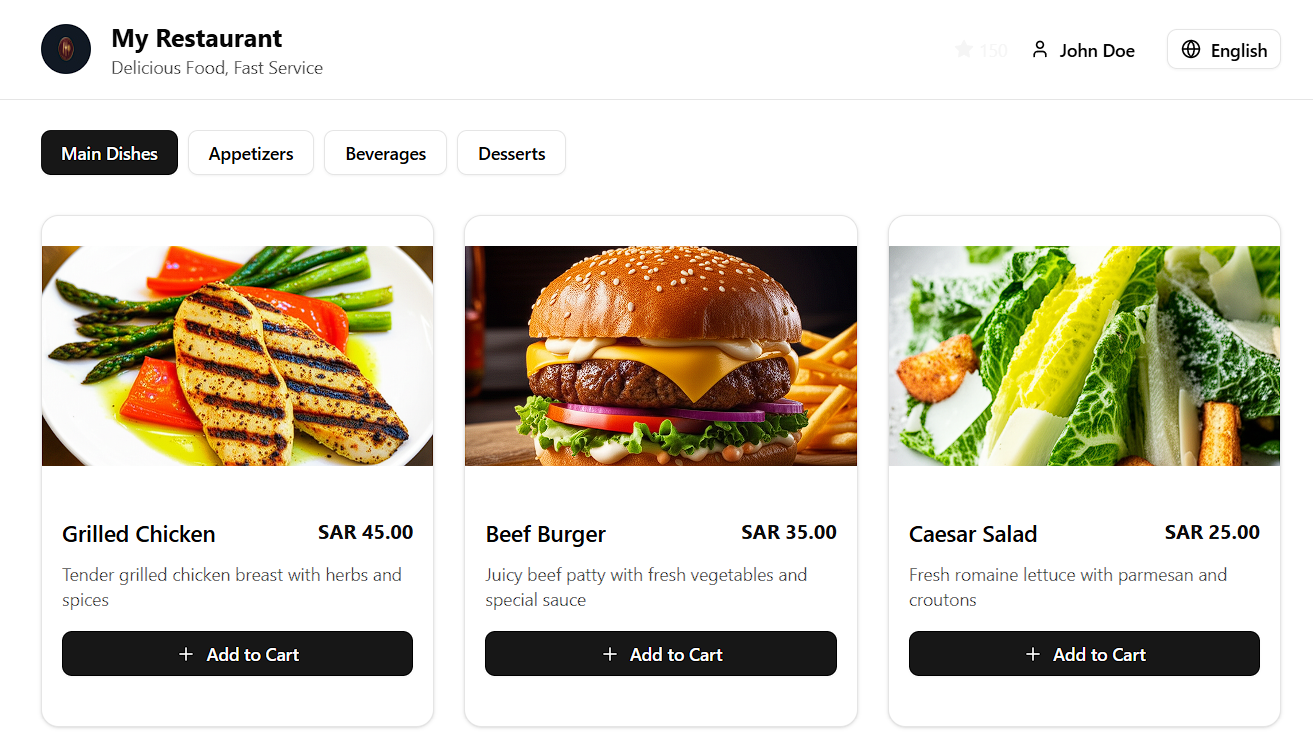1313x732 pixels.
Task: Open the Desserts category
Action: click(511, 153)
